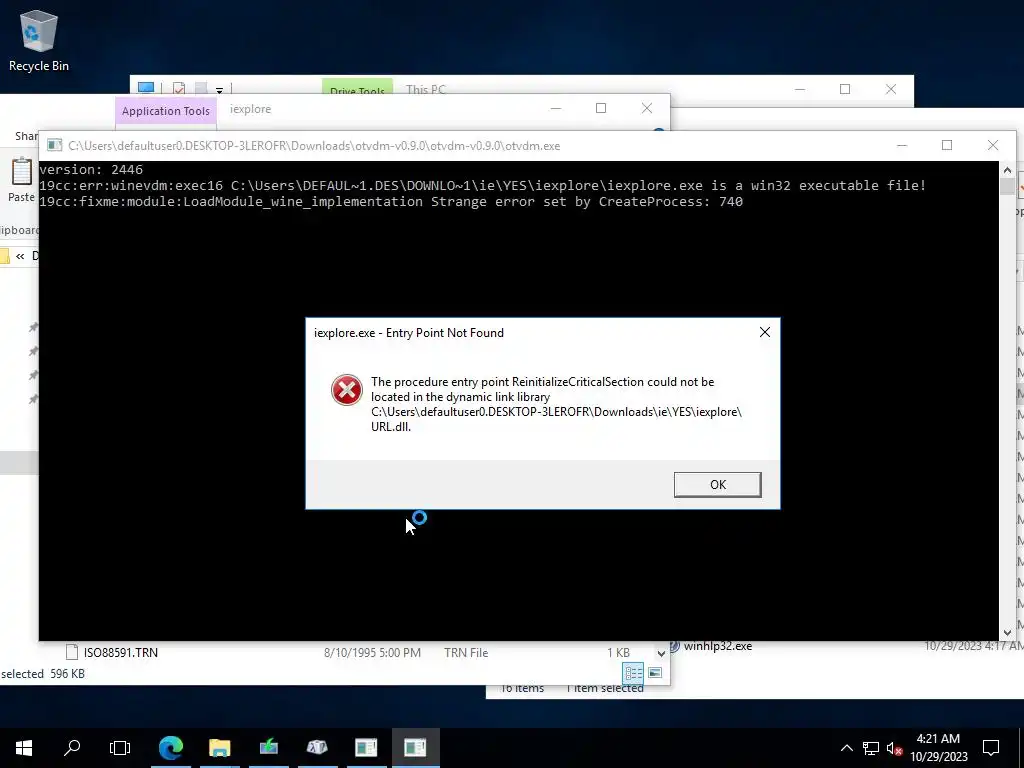Viewport: 1024px width, 768px height.
Task: Open the otvdm.exe console window system menu icon
Action: click(54, 146)
